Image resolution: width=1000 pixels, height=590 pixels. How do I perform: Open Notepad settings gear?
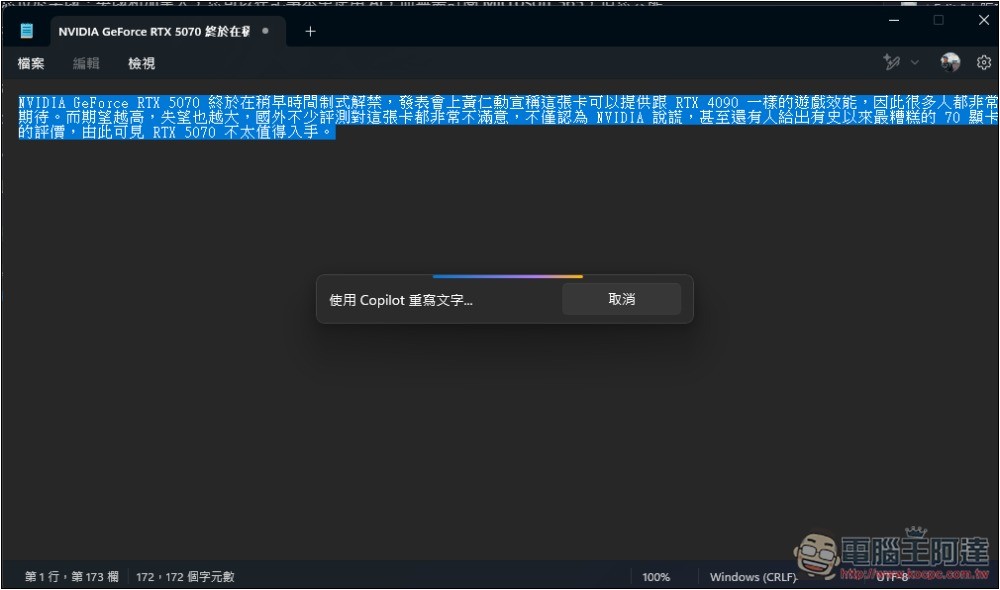(x=983, y=63)
